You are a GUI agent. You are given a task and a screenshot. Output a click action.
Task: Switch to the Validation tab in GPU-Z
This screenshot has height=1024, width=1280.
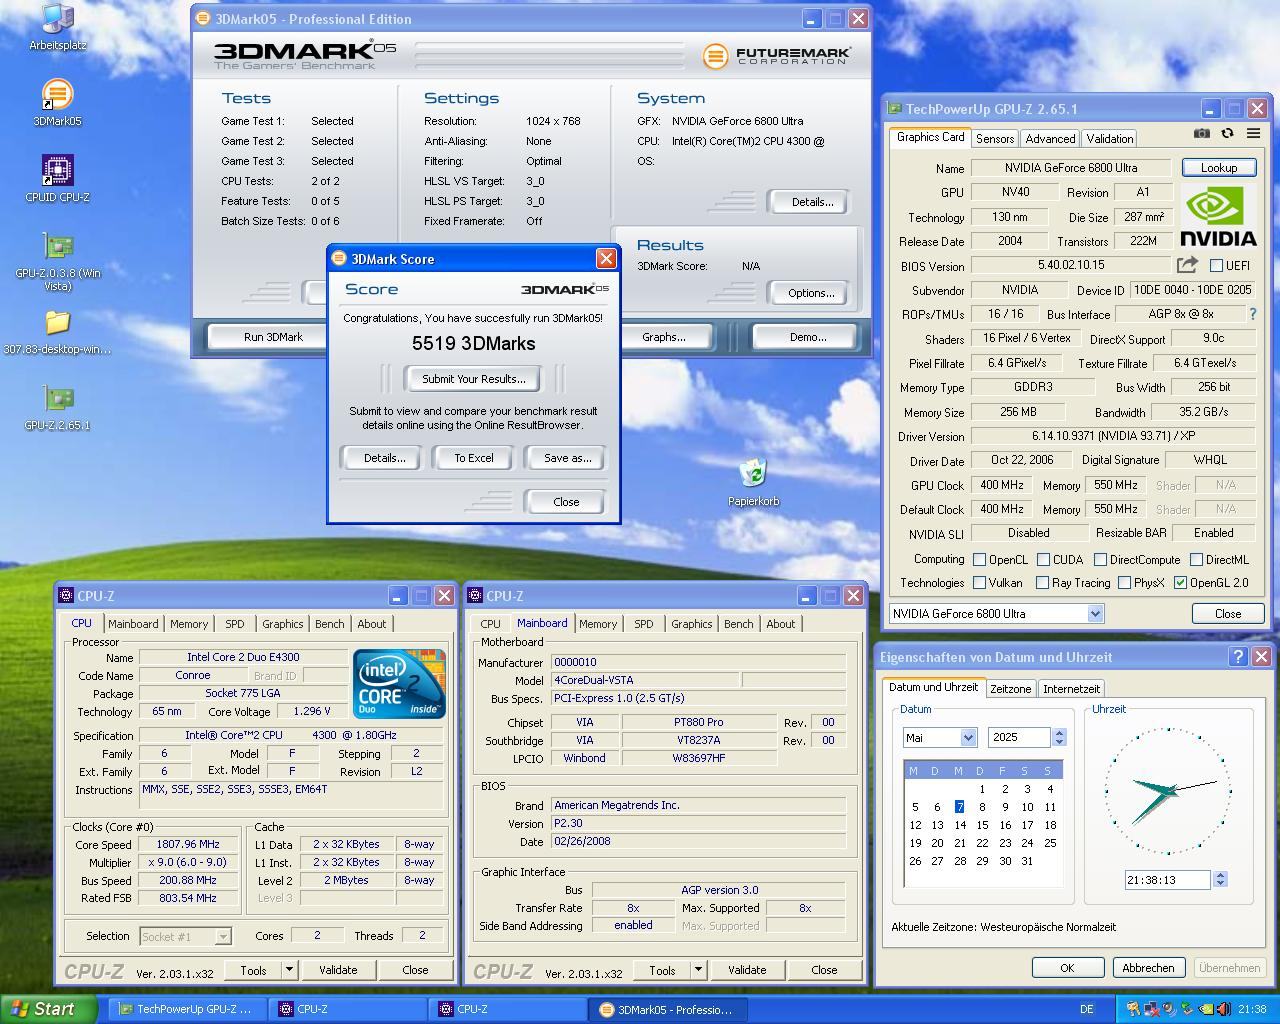coord(1109,139)
